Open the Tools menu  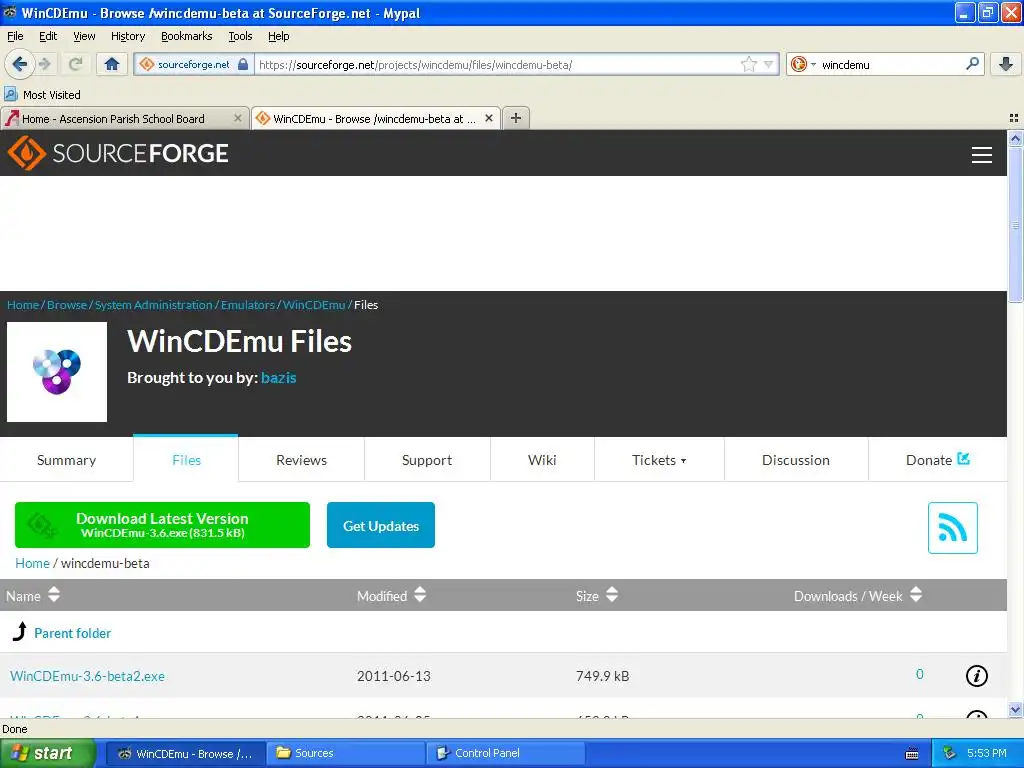240,36
